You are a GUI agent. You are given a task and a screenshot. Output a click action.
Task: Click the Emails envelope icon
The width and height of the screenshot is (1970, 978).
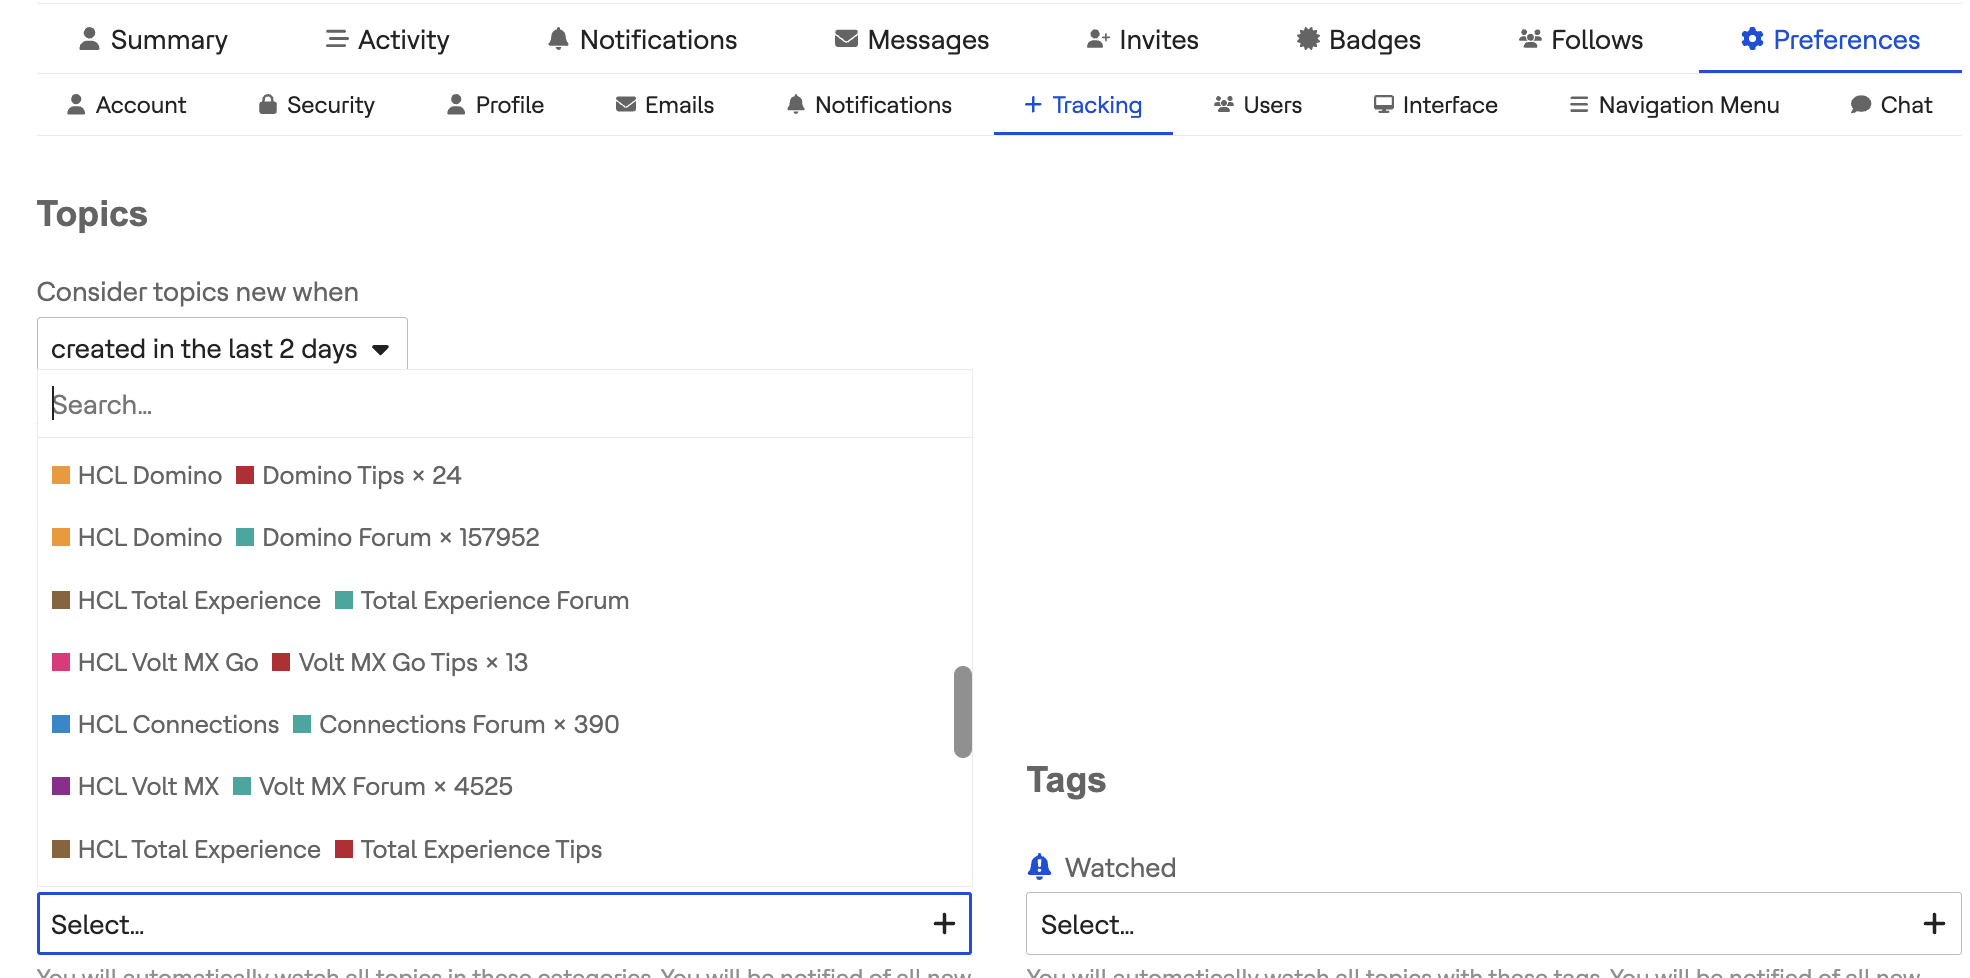[x=625, y=105]
